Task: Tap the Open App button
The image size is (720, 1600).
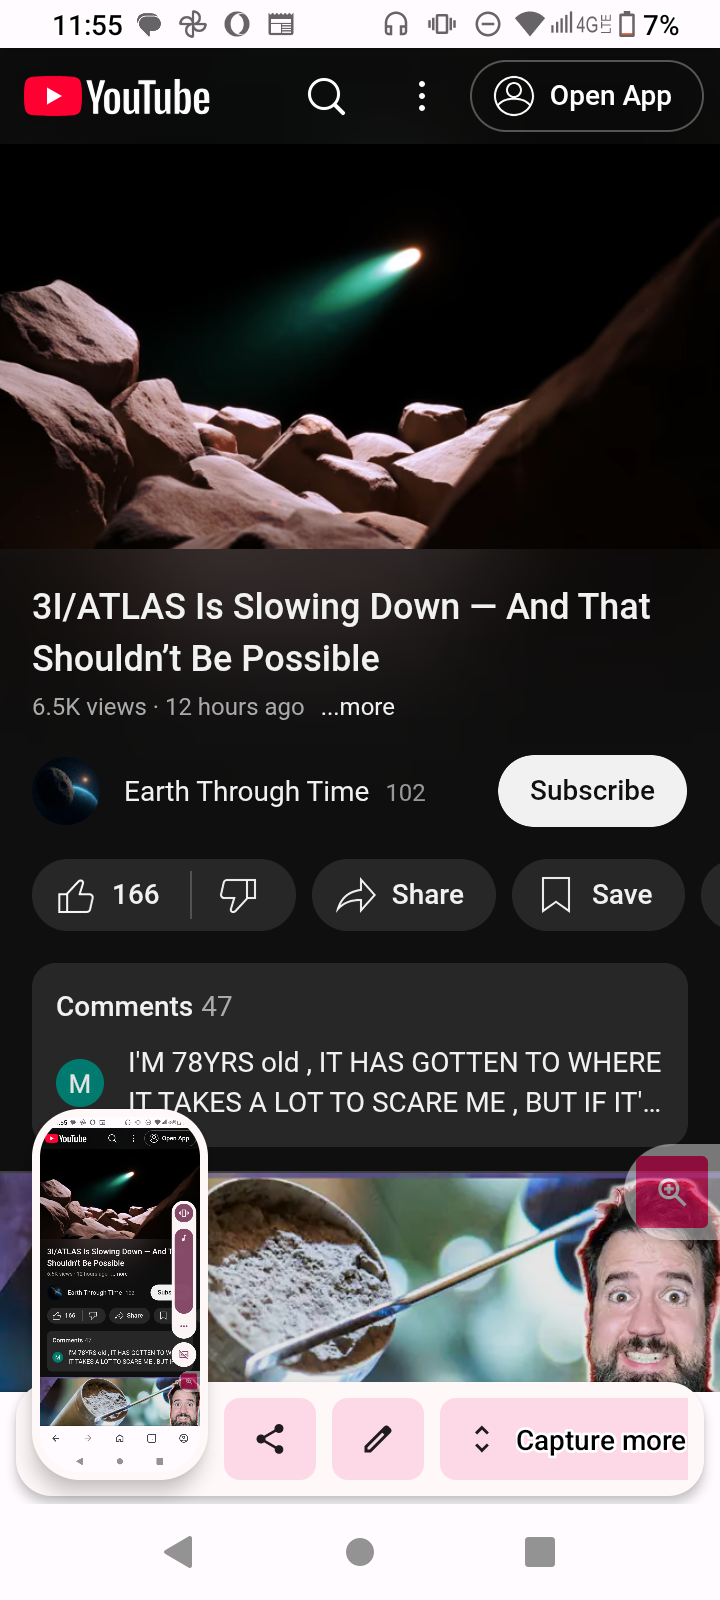Action: point(587,96)
